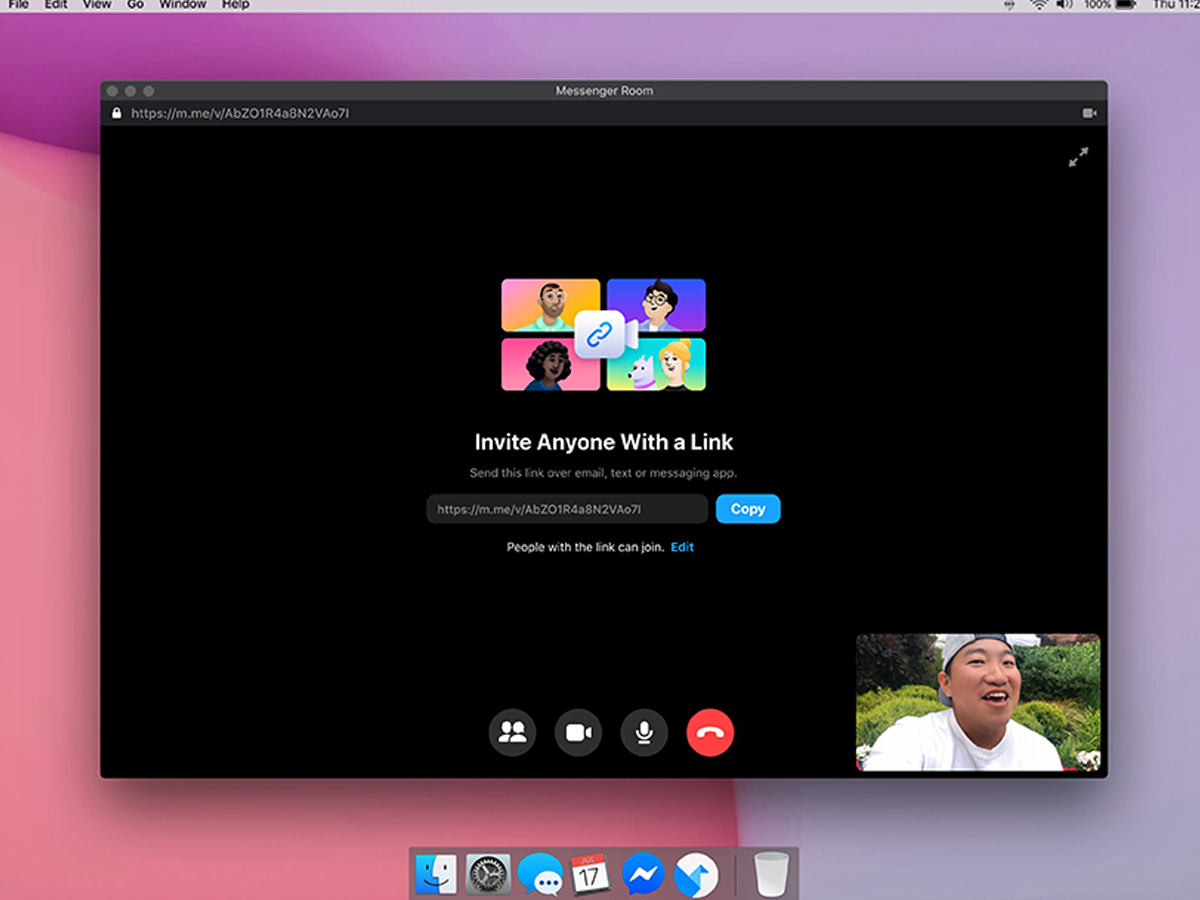
Task: Mute the microphone
Action: click(x=644, y=733)
